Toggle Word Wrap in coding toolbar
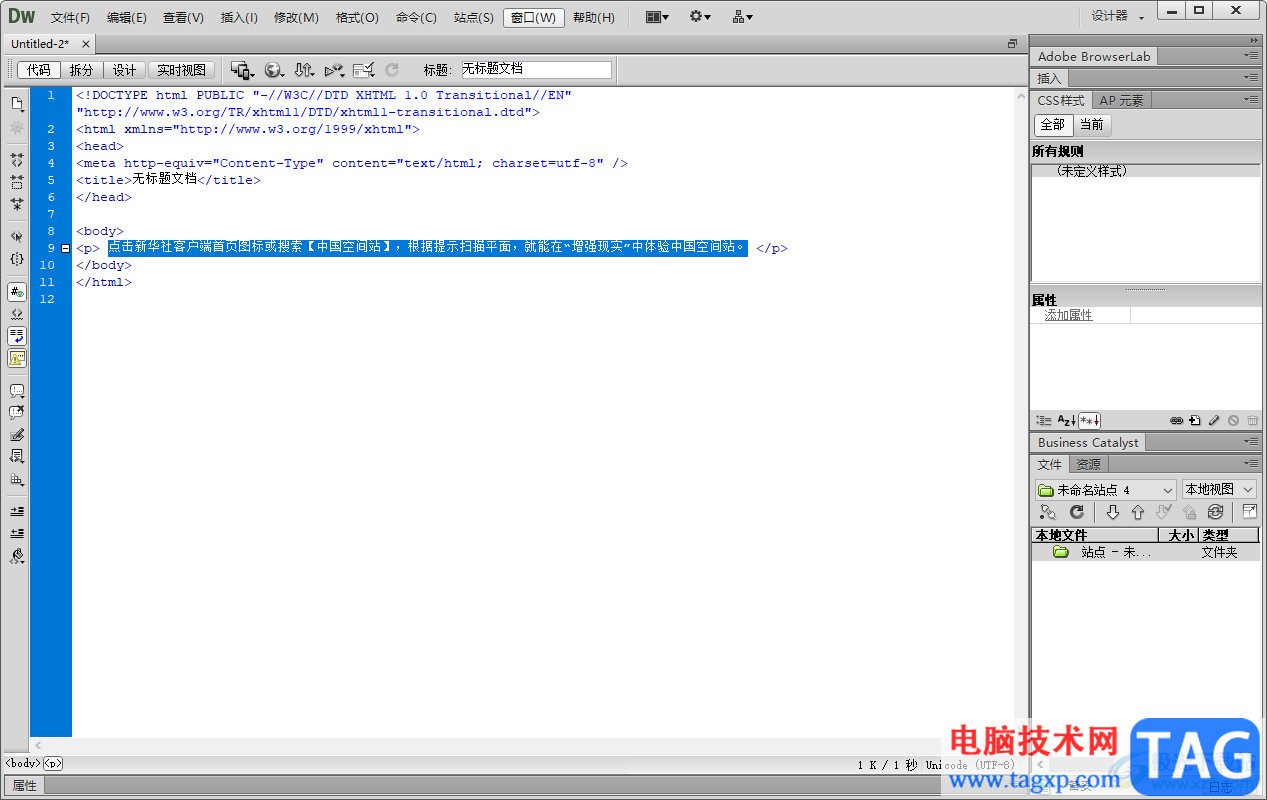Viewport: 1267px width, 800px height. coord(17,336)
